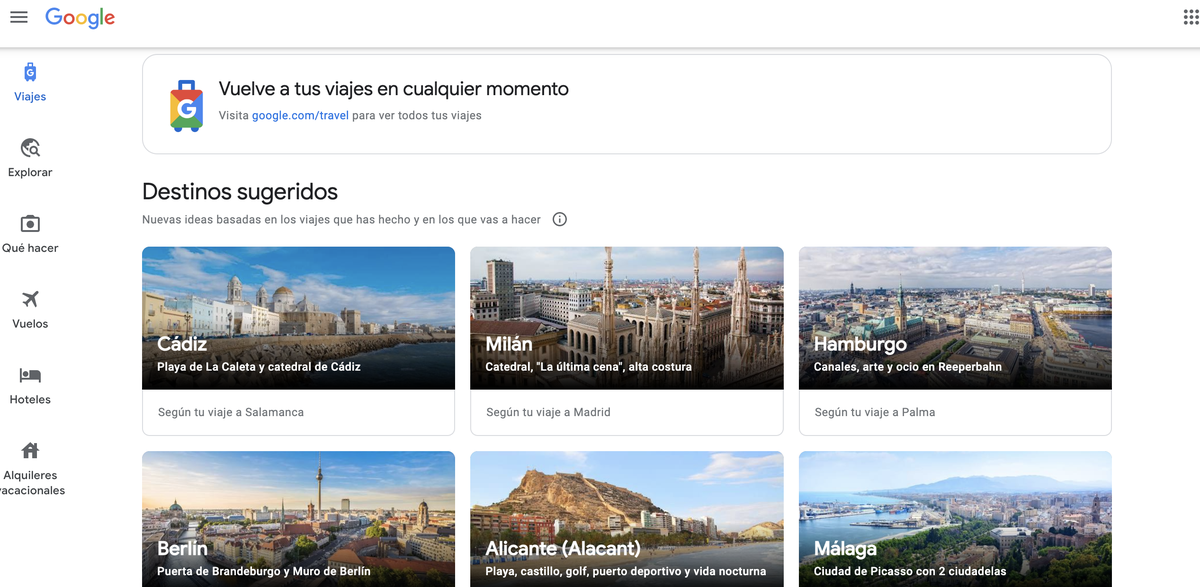Click 'Según tu viaje a Palma'
Image resolution: width=1200 pixels, height=587 pixels.
(875, 412)
